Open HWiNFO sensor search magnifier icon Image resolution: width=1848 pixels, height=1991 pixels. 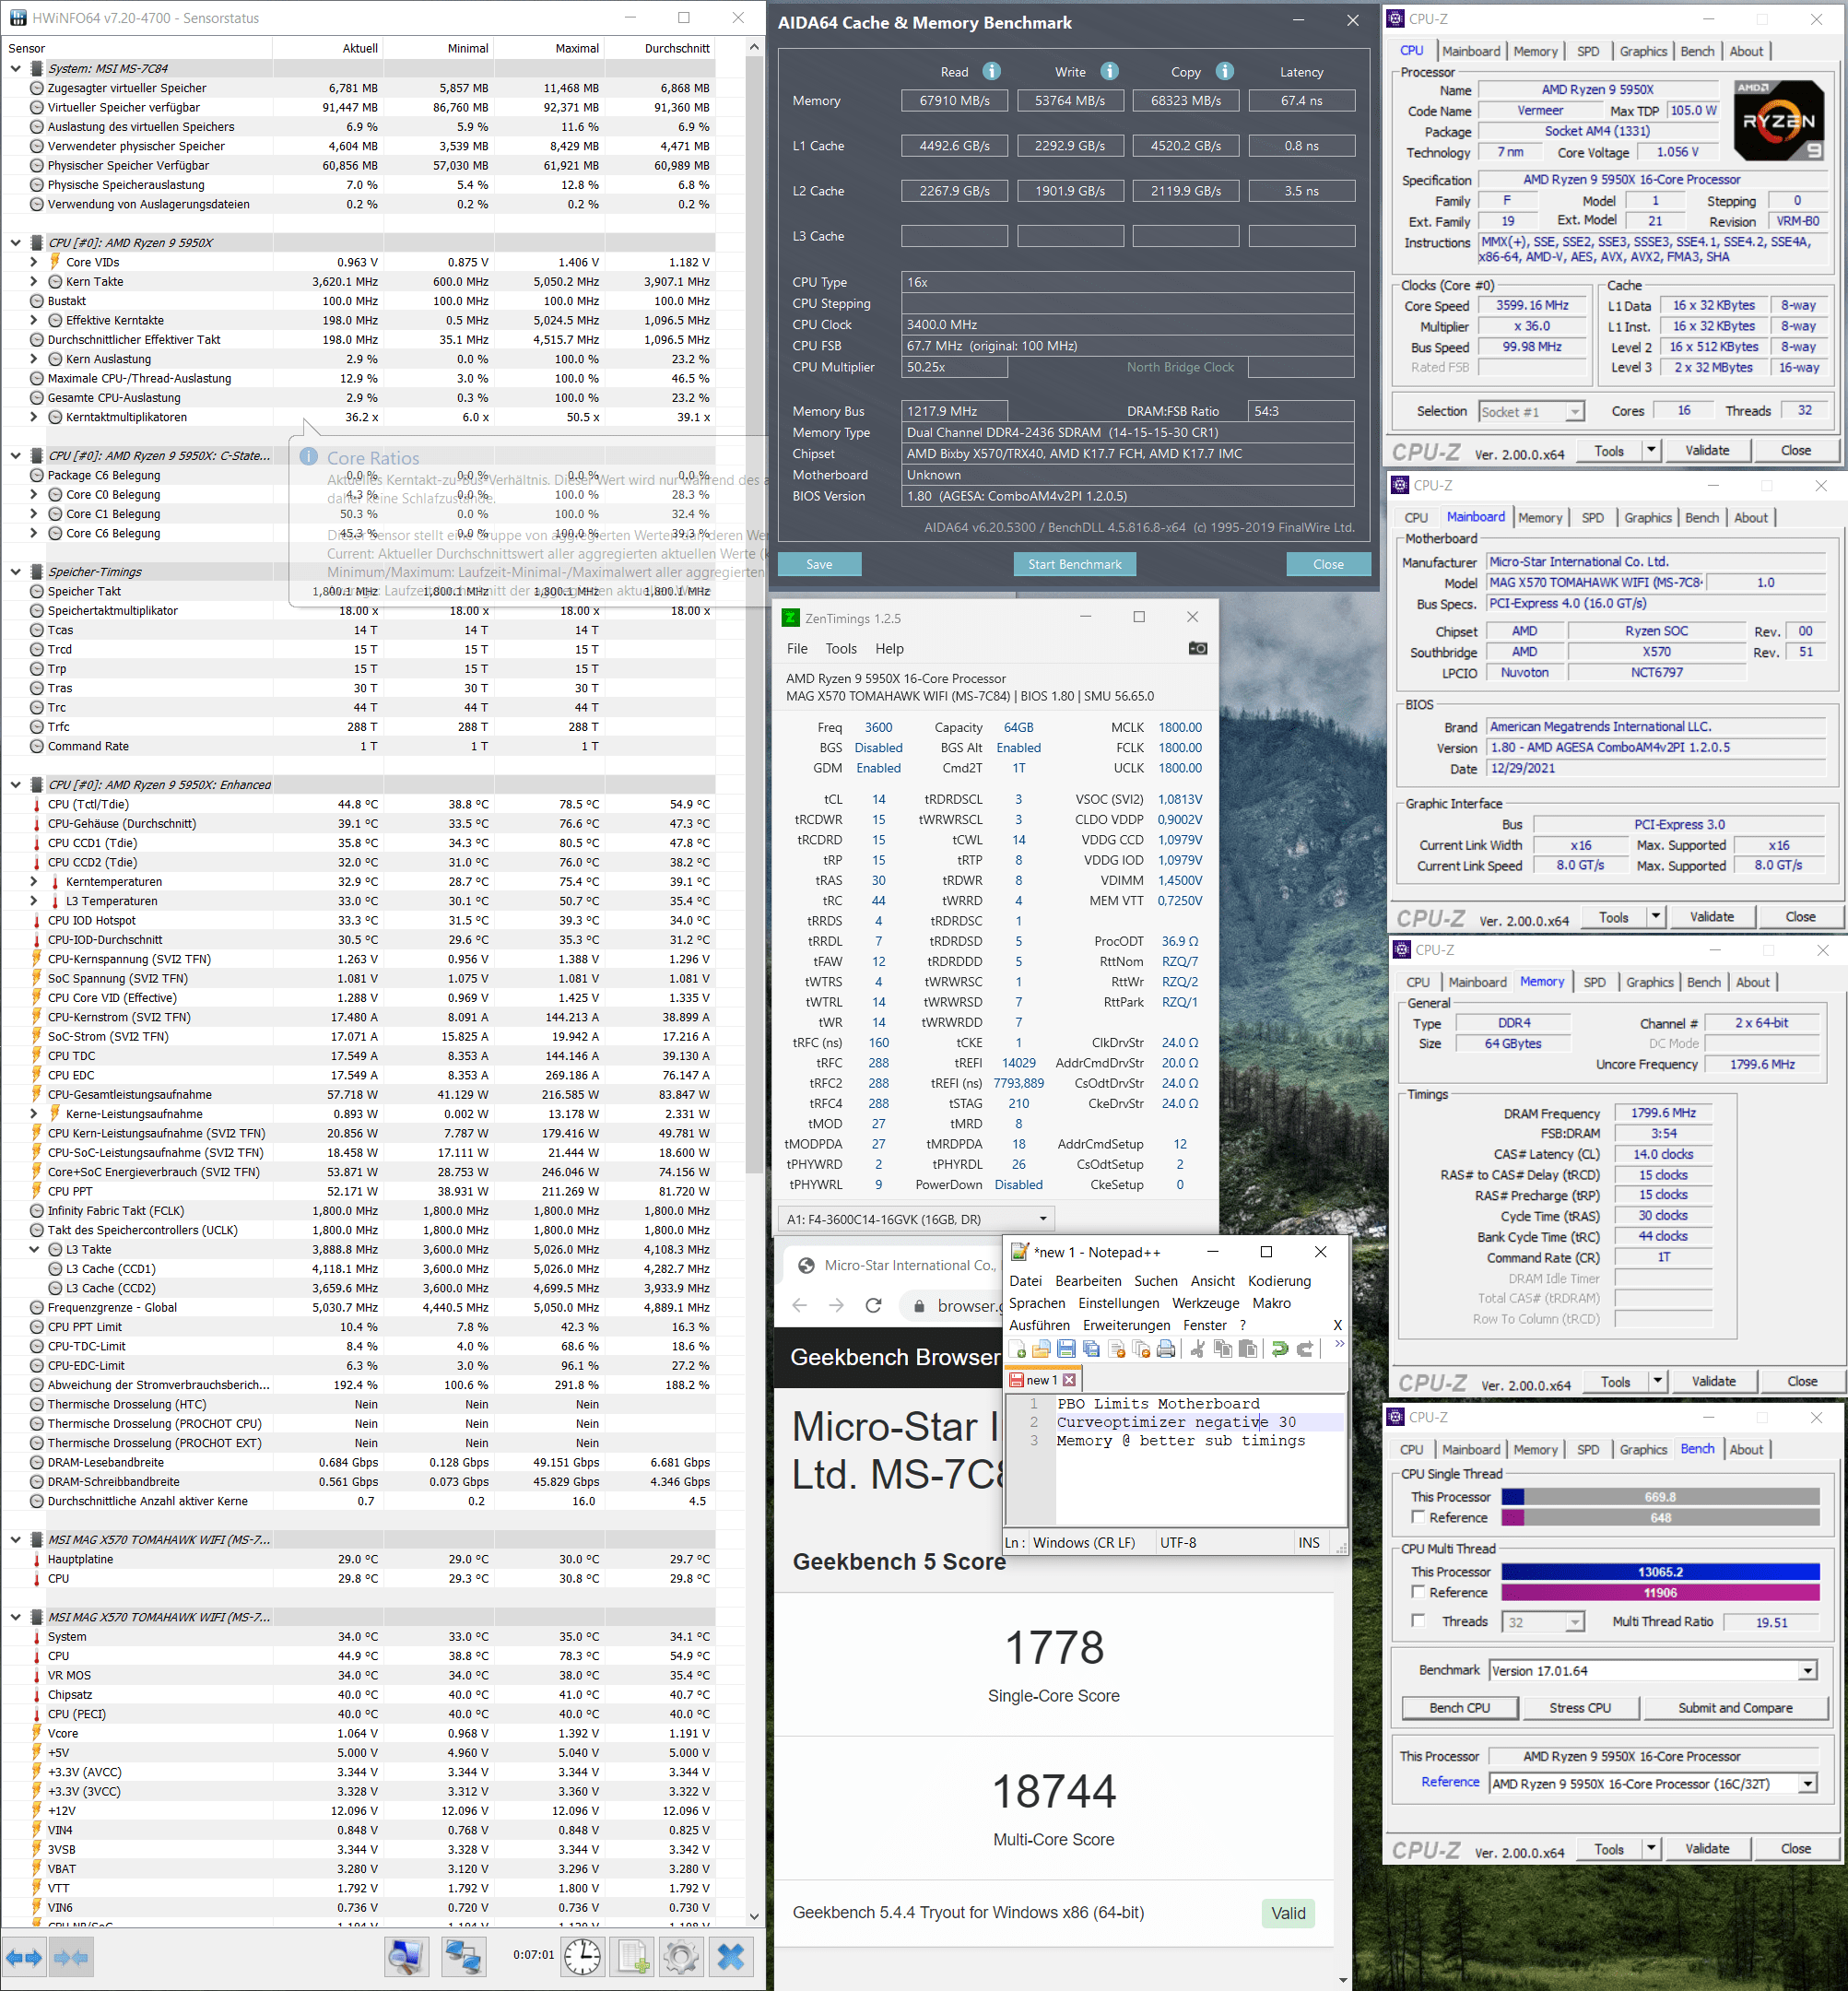coord(406,1956)
